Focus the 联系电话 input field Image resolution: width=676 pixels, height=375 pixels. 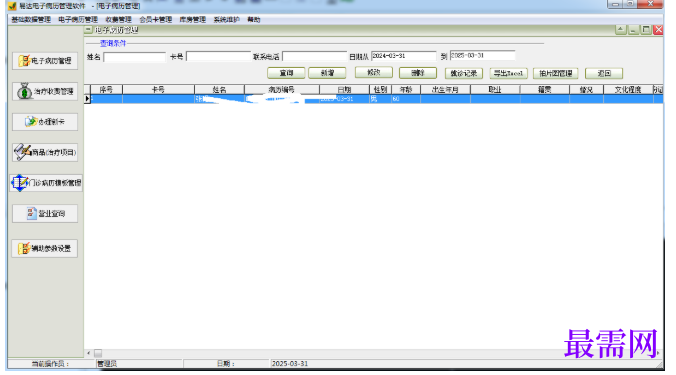pyautogui.click(x=314, y=56)
